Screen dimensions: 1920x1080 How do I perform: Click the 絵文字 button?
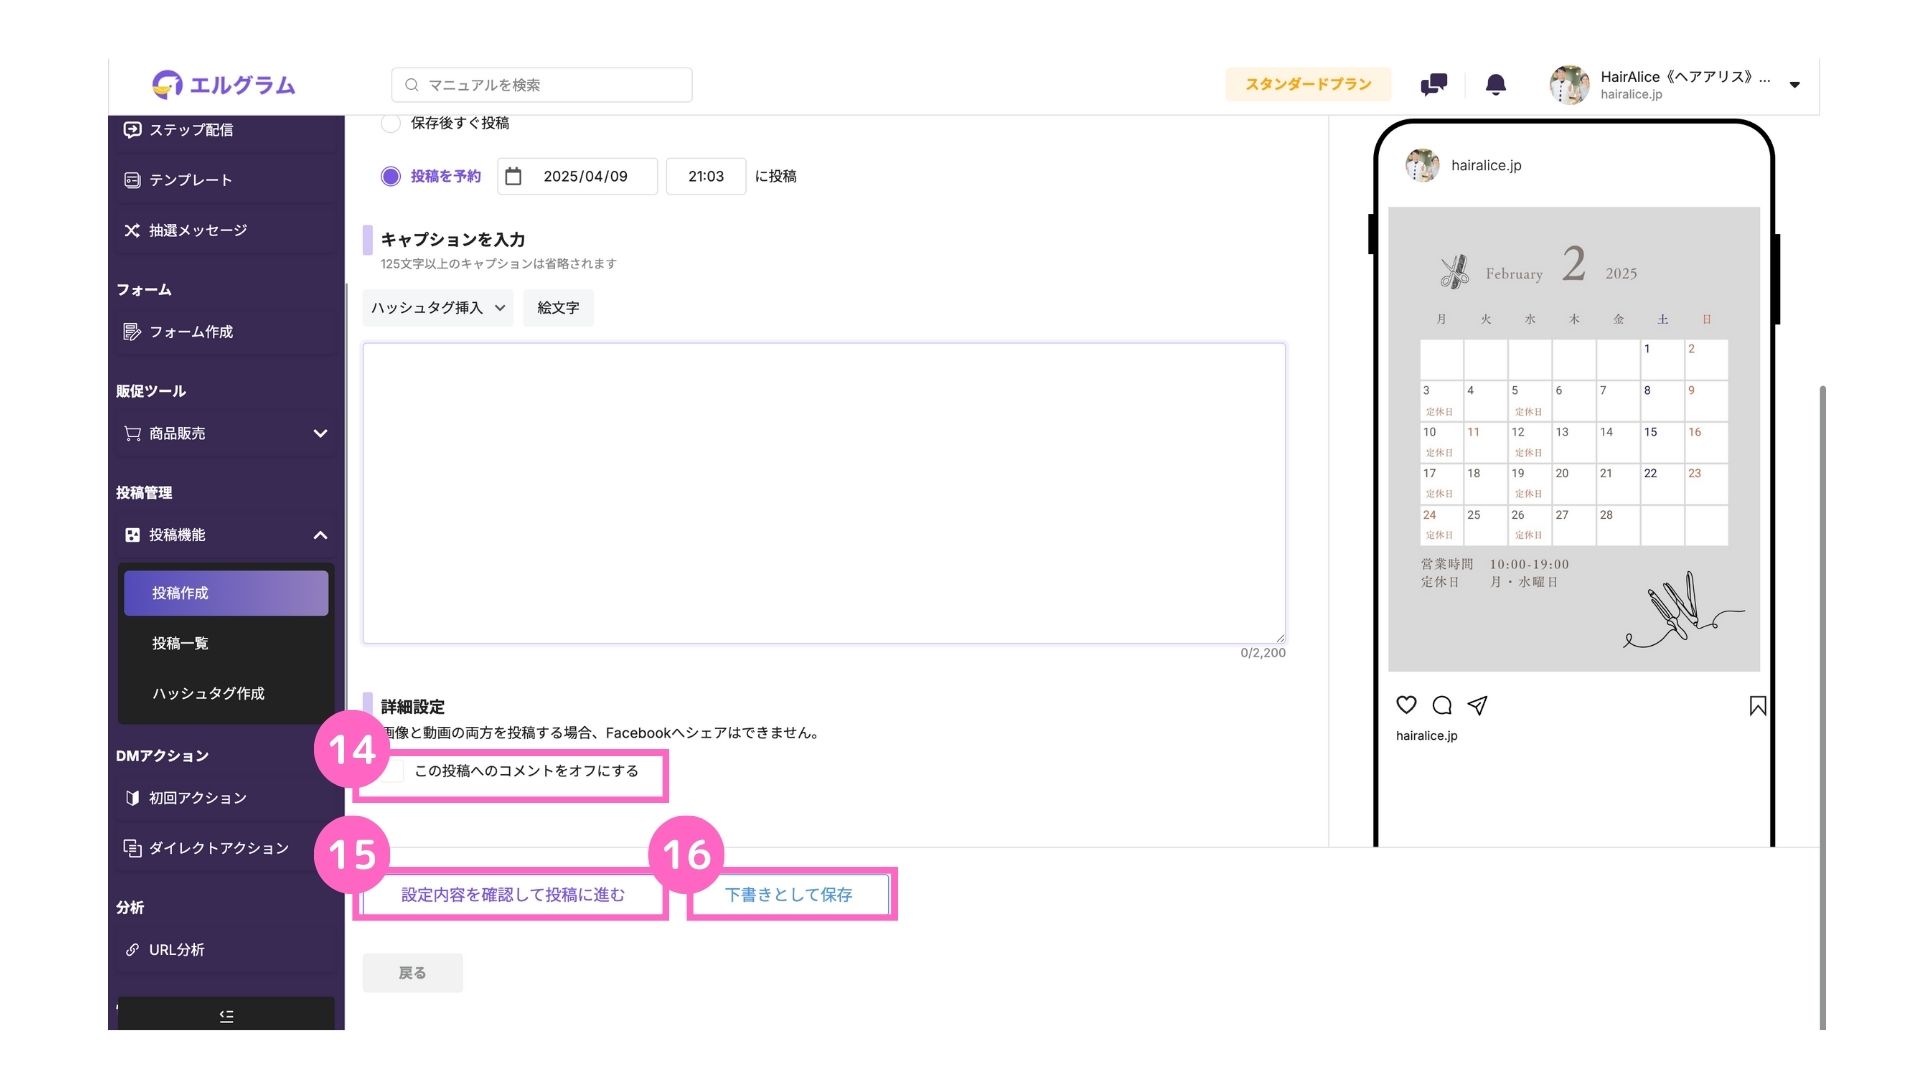[558, 308]
